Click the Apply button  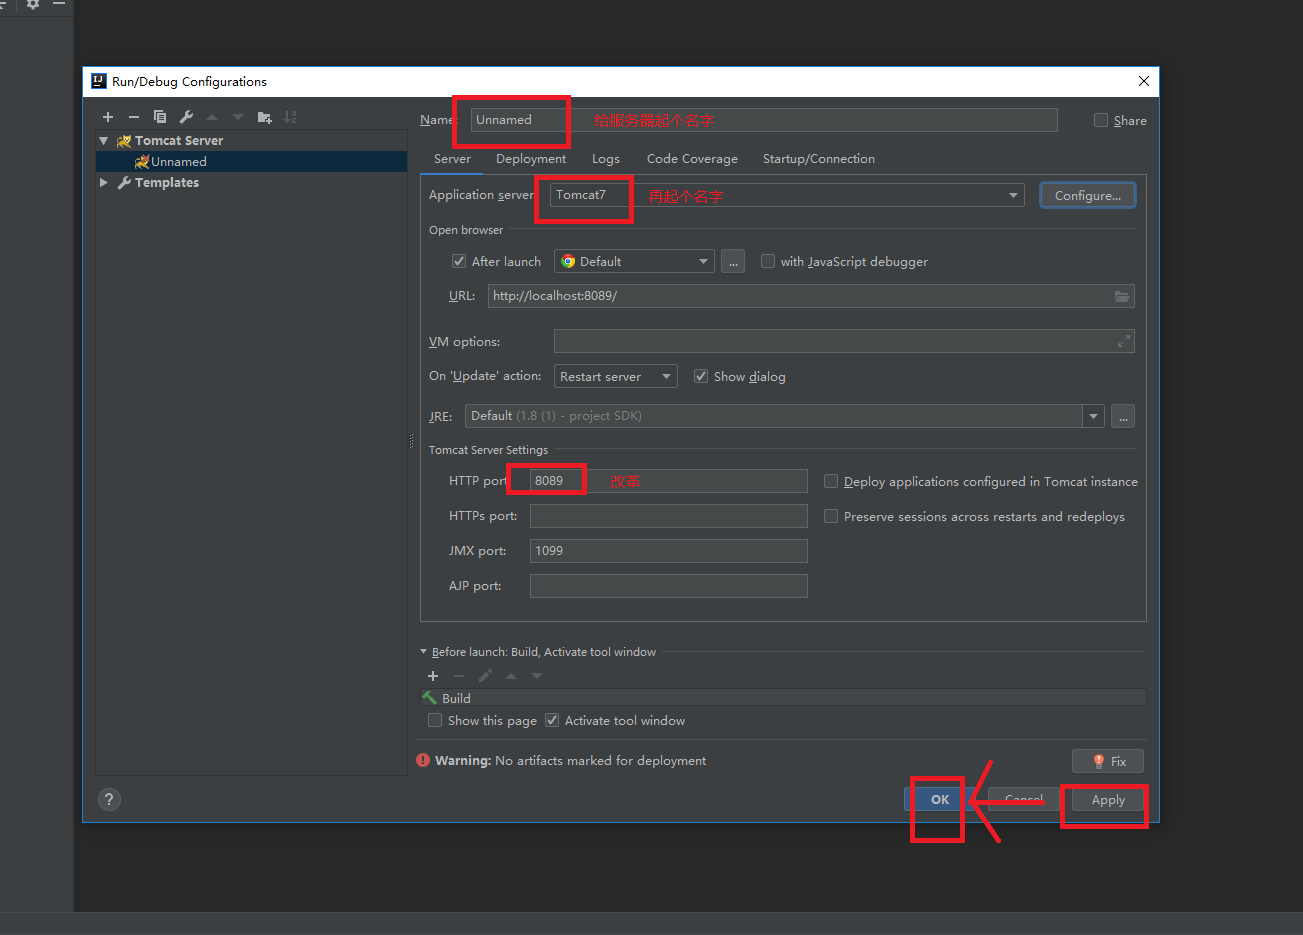[1108, 799]
